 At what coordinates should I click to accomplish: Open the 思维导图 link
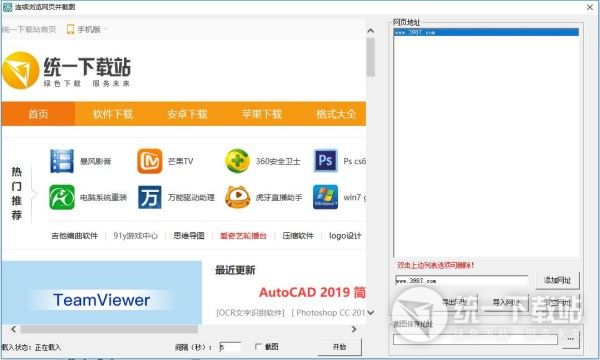[x=189, y=236]
